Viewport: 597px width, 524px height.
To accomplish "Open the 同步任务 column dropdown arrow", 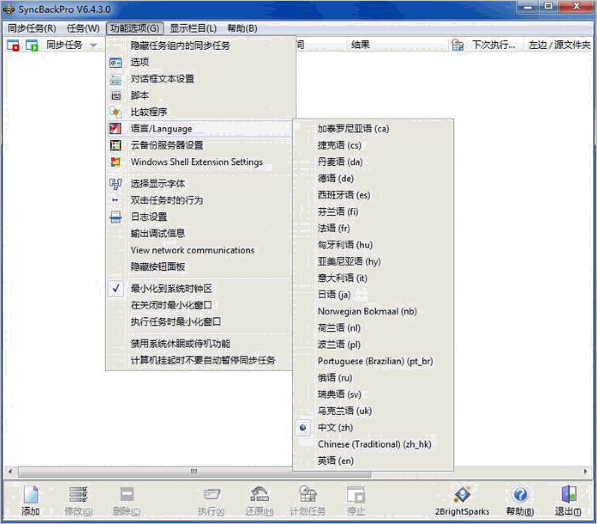I will (93, 46).
